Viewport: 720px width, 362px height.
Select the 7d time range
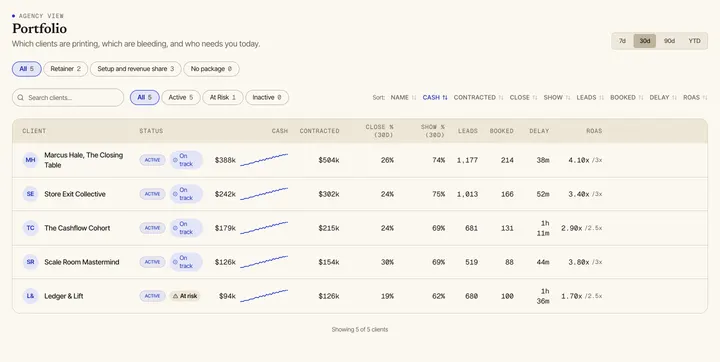[622, 41]
